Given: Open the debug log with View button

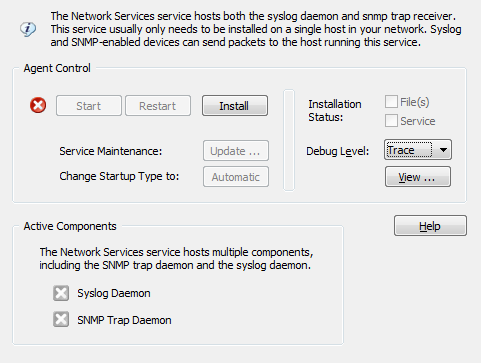Looking at the screenshot, I should [x=418, y=177].
